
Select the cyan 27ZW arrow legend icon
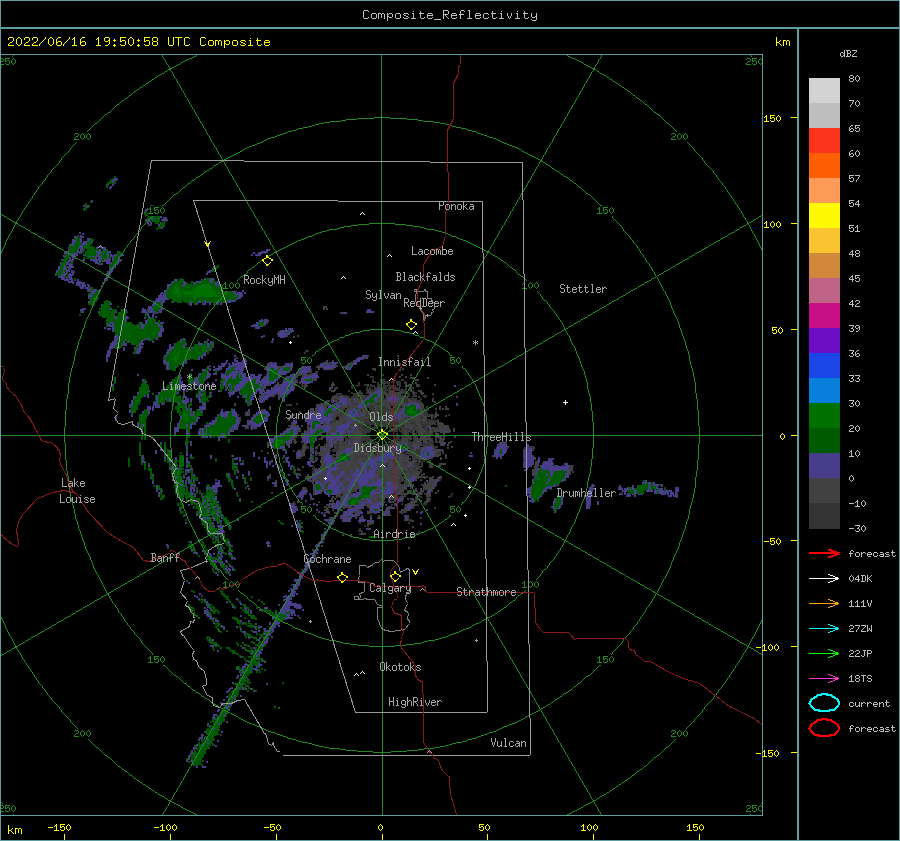(x=824, y=629)
